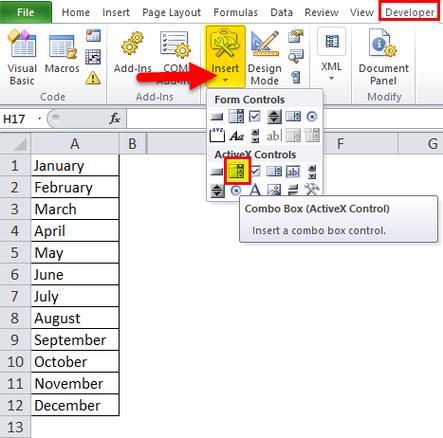Click the Select All corner button
This screenshot has height=438, width=443.
point(15,144)
